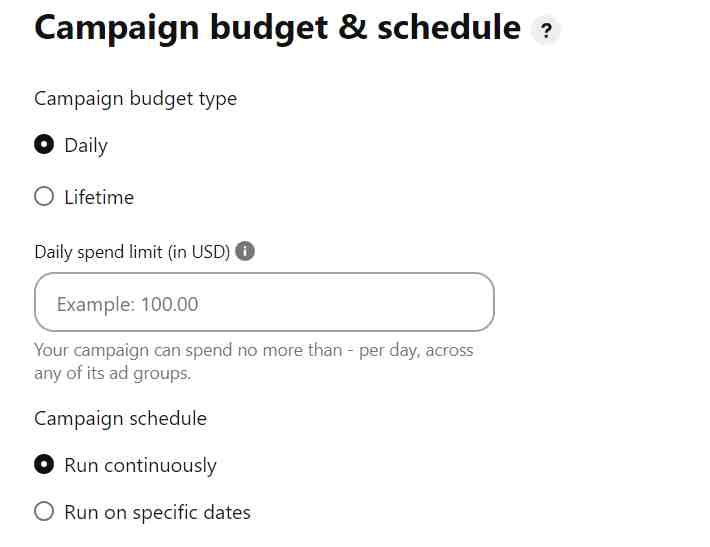Enable the Run on specific dates option
The width and height of the screenshot is (710, 547).
coord(44,511)
